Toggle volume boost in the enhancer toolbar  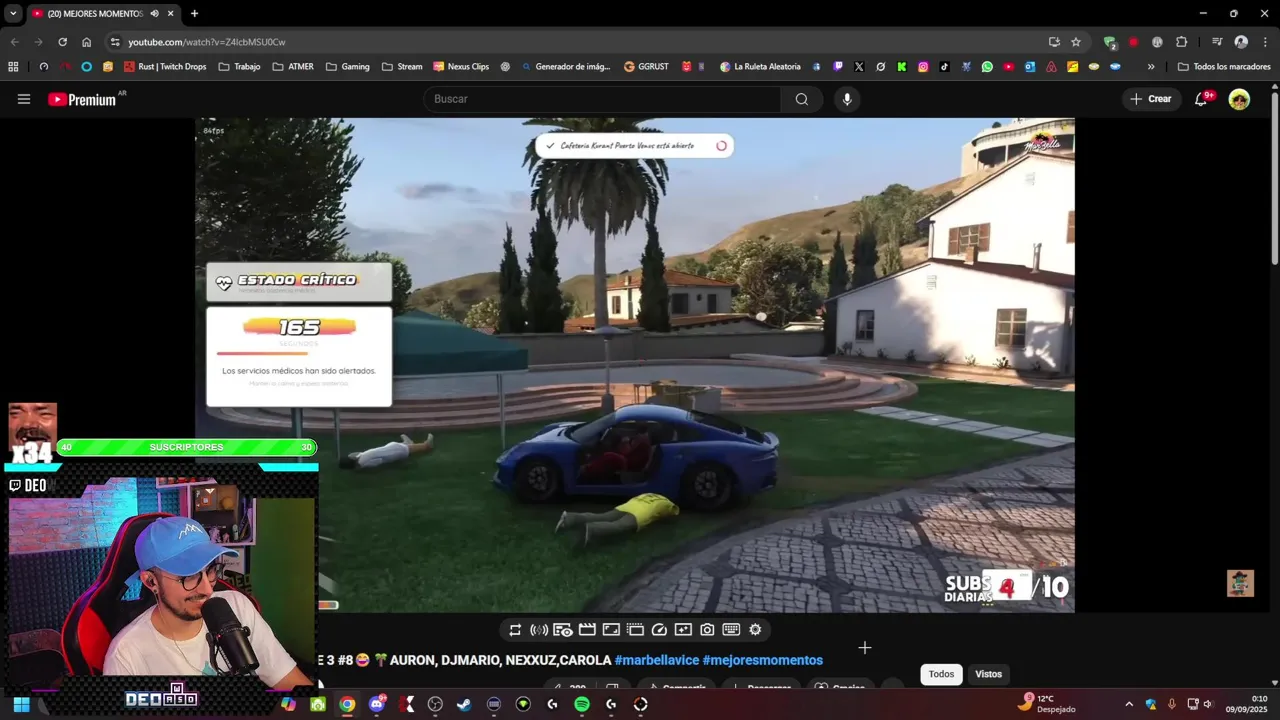[x=539, y=630]
